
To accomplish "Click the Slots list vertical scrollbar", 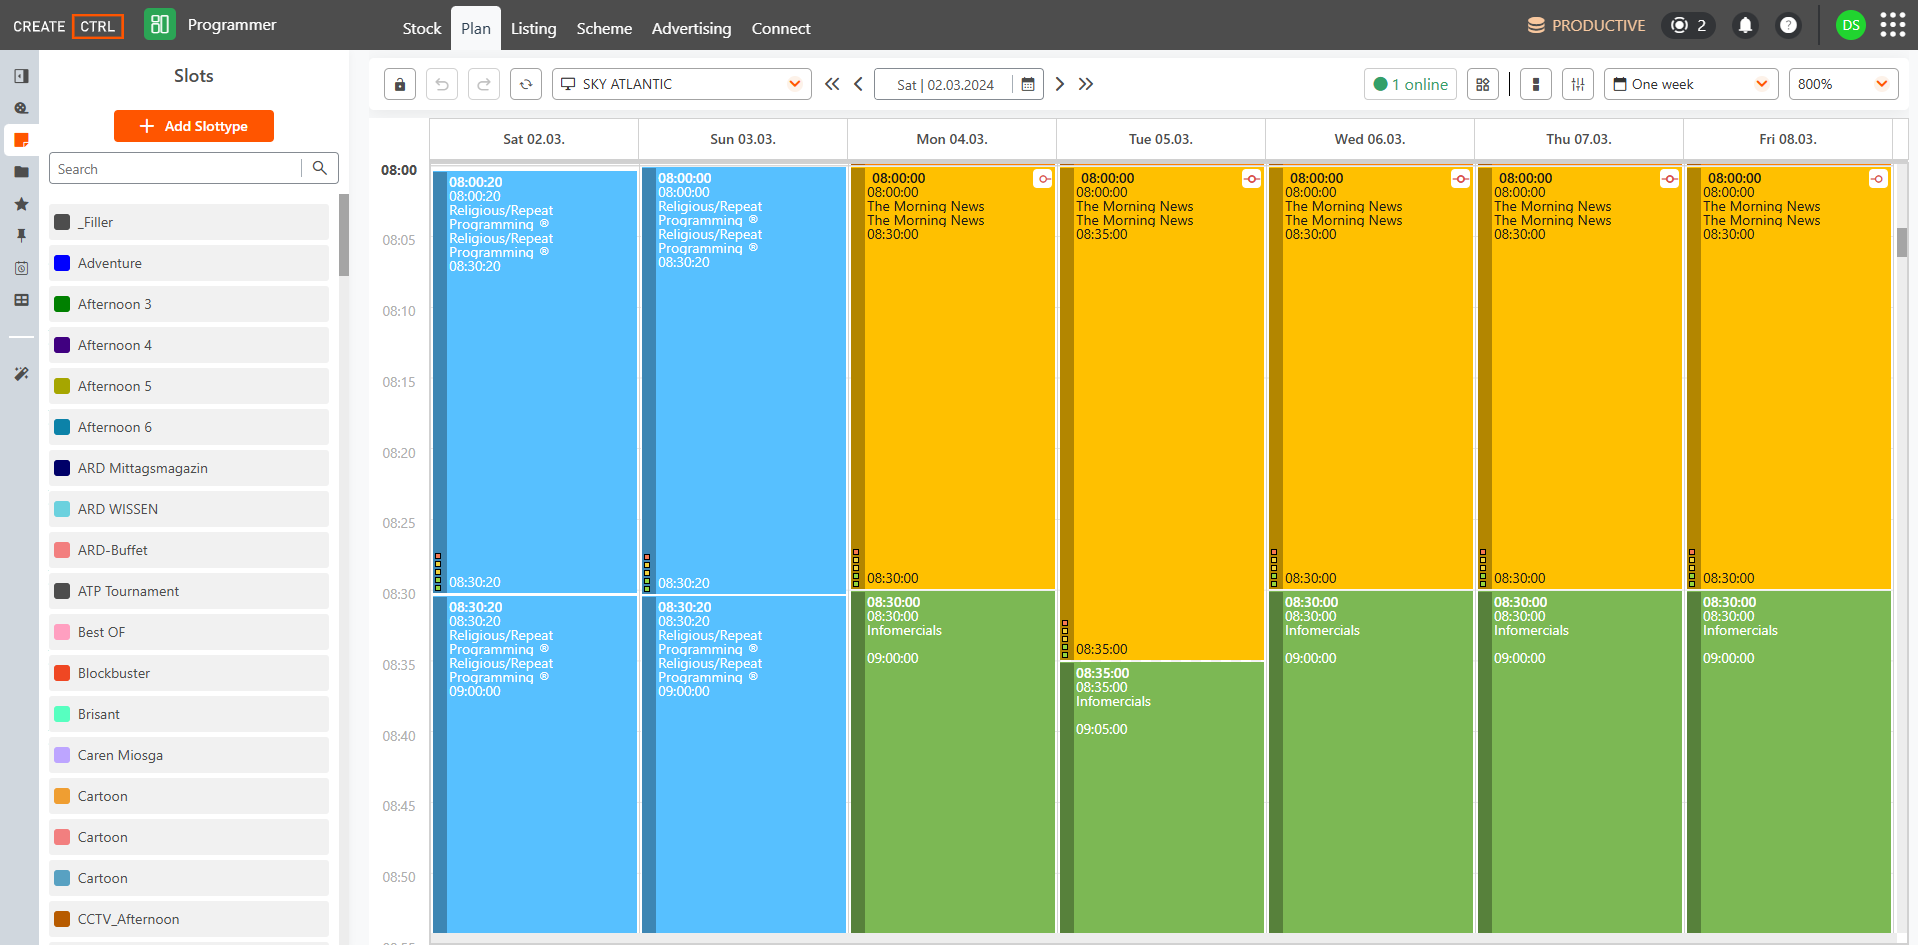I will 344,235.
